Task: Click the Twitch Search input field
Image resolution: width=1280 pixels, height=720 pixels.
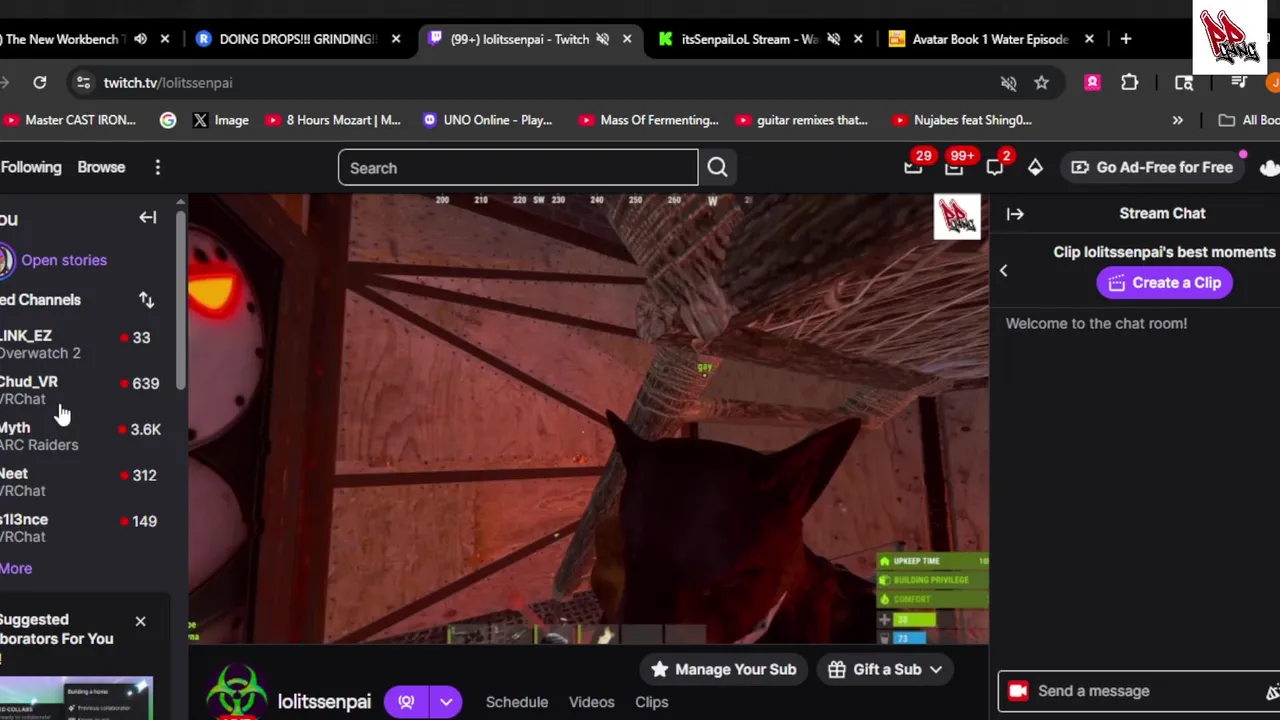Action: [518, 168]
